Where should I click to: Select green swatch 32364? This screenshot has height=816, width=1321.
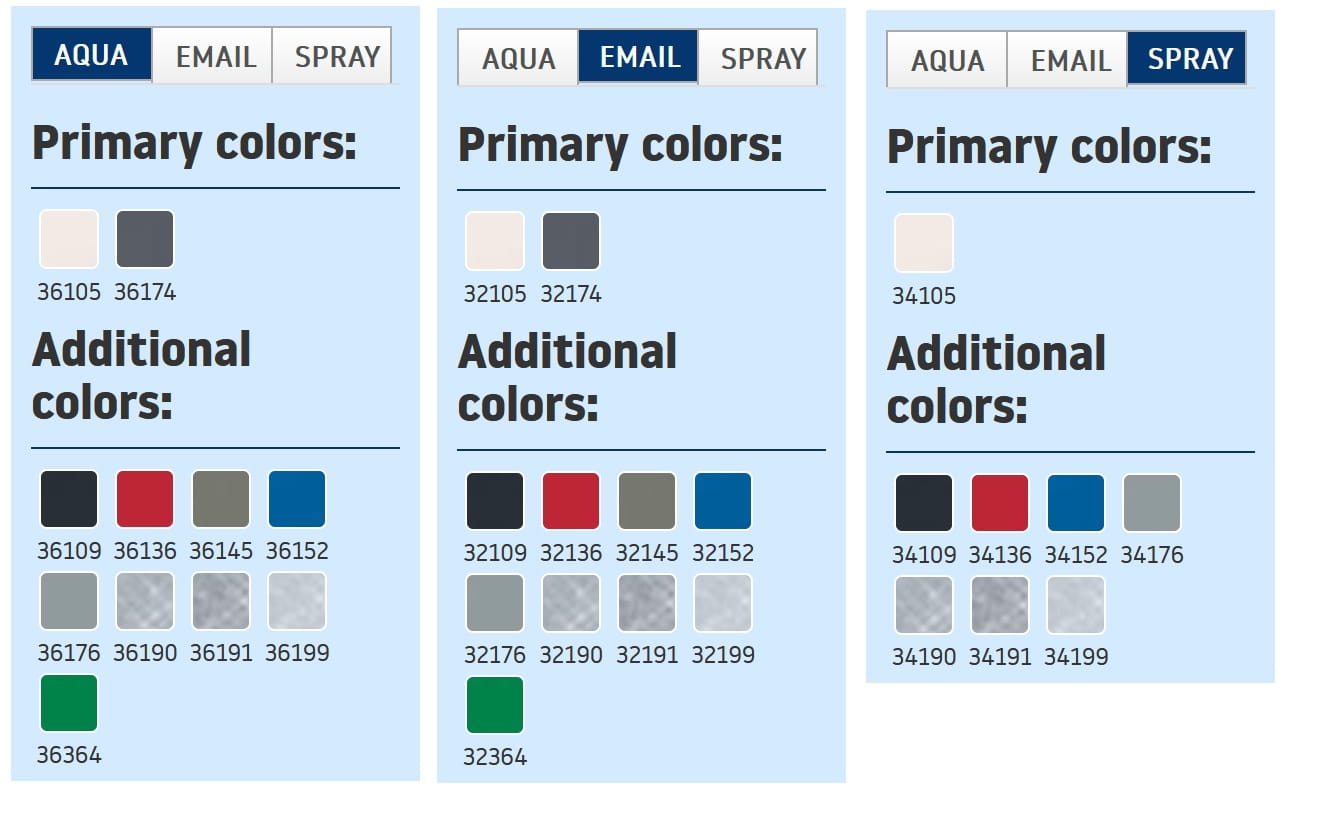pos(495,705)
